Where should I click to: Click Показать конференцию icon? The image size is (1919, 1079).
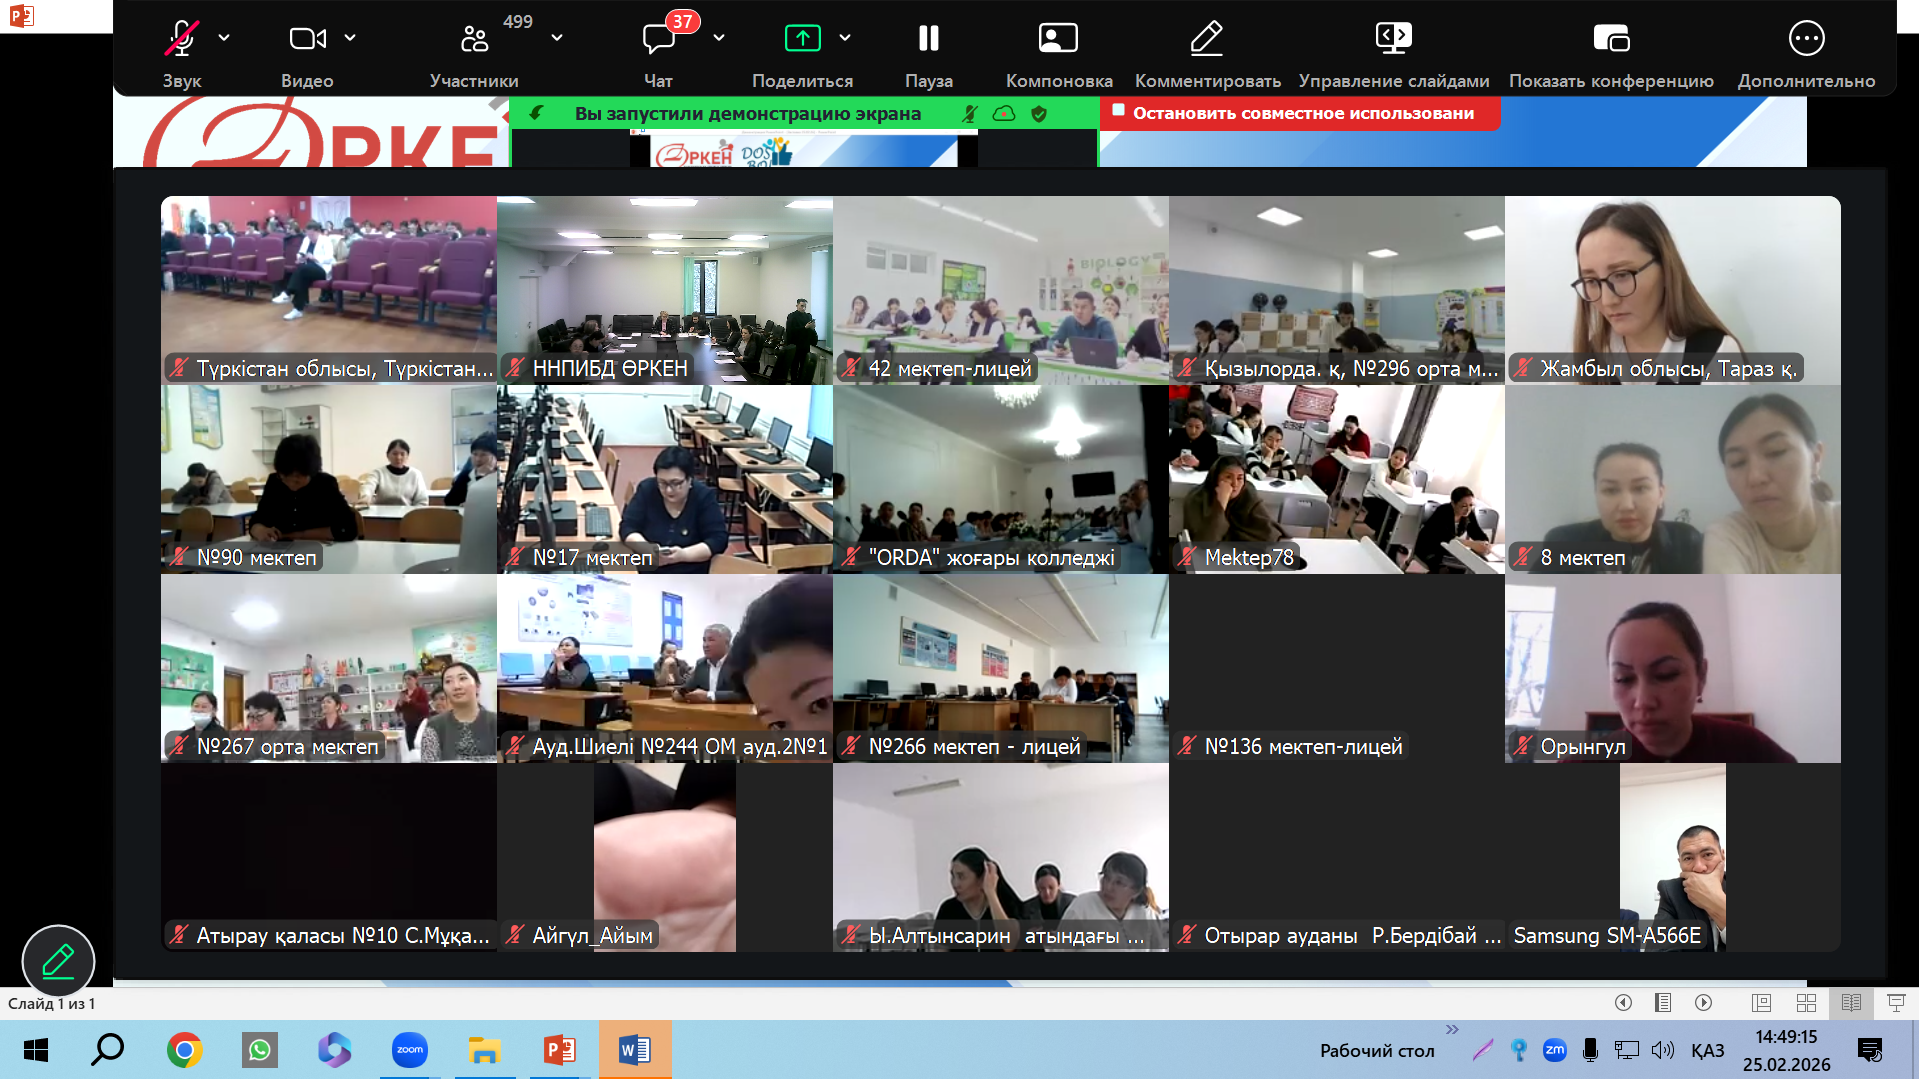[1611, 39]
